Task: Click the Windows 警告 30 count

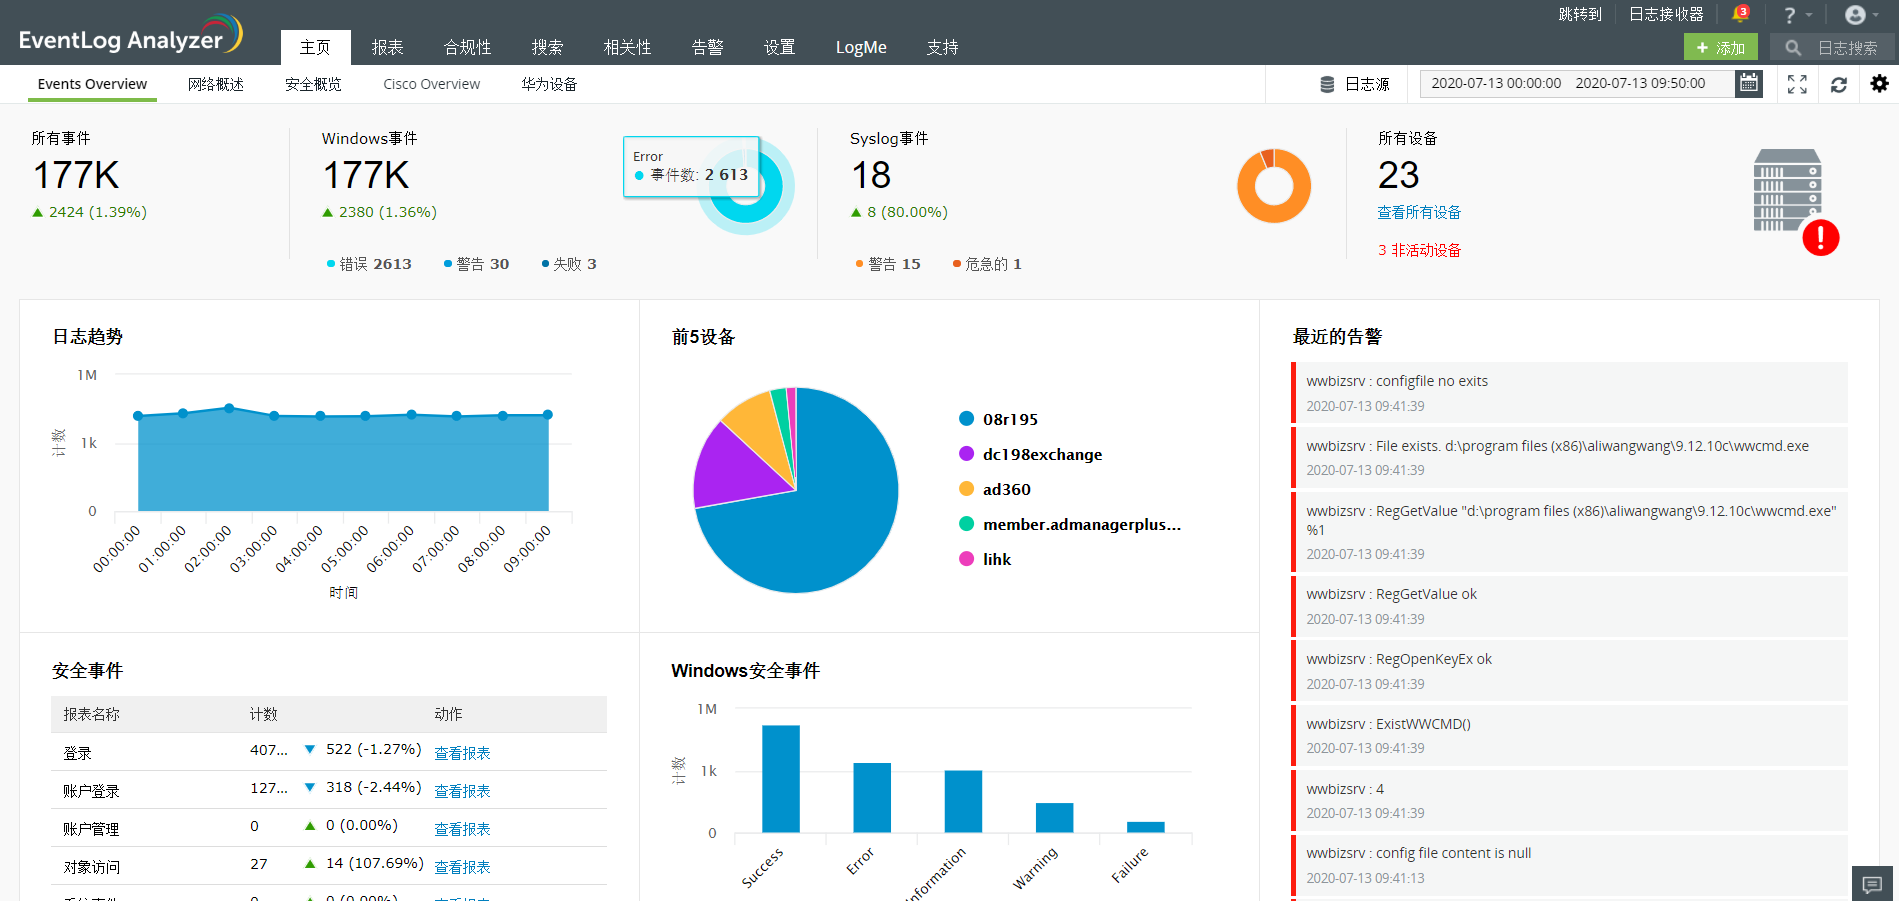Action: [x=477, y=264]
